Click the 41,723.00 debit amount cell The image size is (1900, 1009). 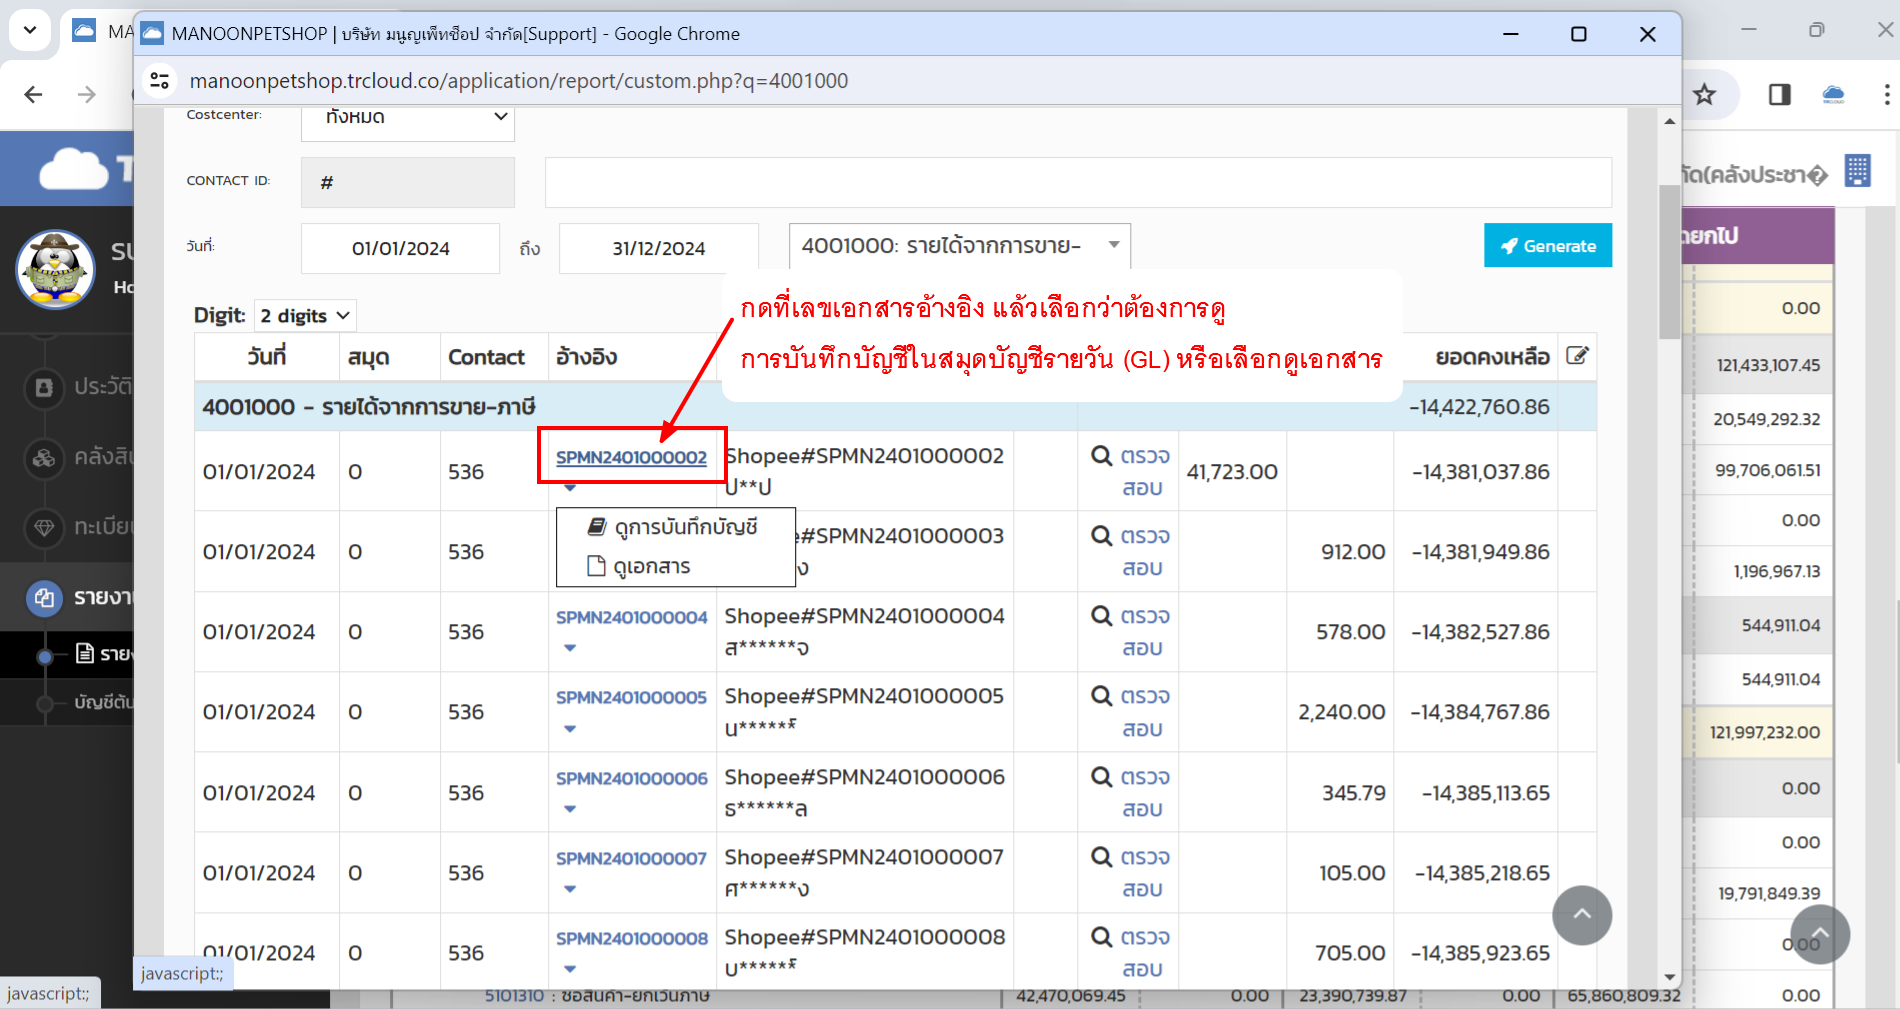pyautogui.click(x=1232, y=472)
